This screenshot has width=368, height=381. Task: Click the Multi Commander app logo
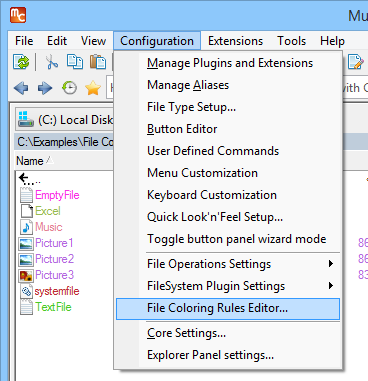(18, 15)
